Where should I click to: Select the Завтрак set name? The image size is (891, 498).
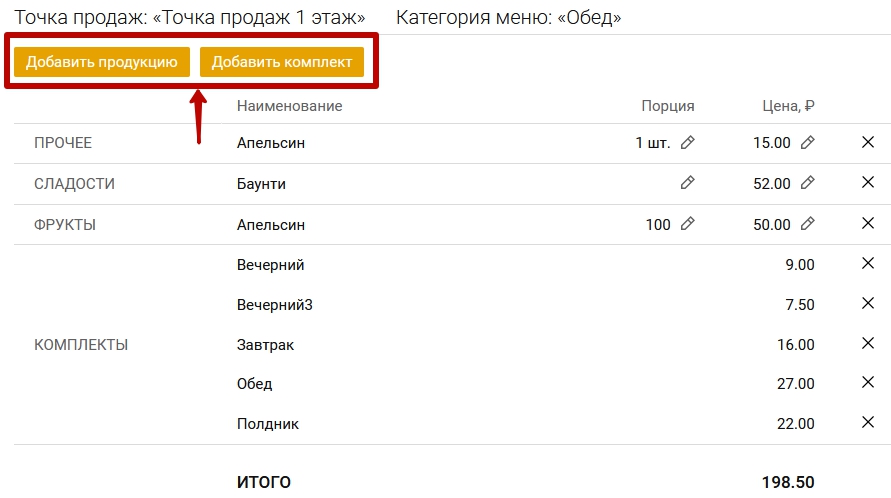click(x=265, y=345)
